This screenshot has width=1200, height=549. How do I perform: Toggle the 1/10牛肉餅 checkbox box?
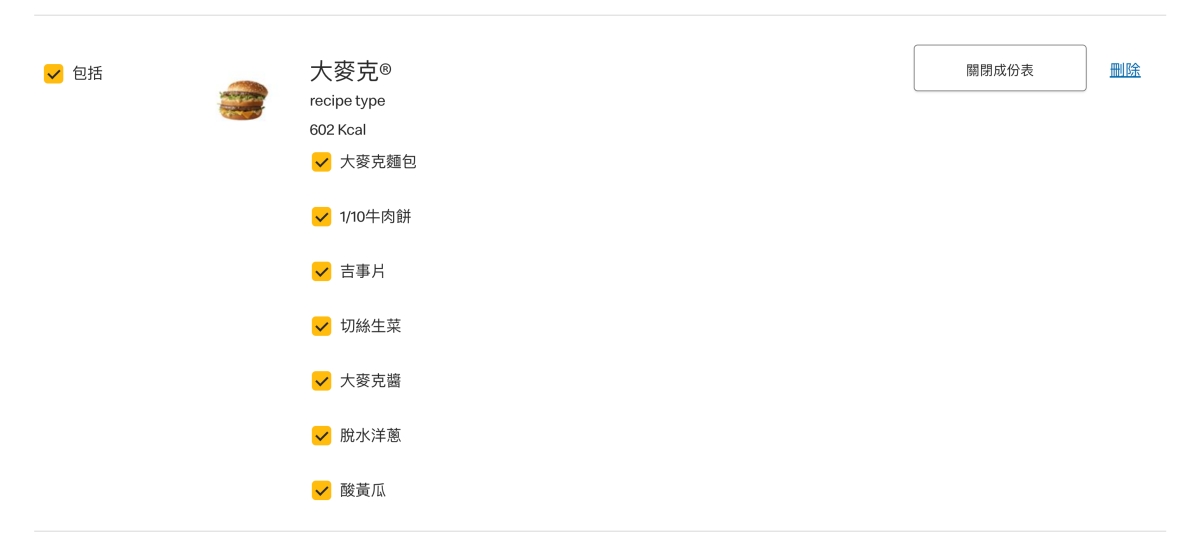point(321,217)
